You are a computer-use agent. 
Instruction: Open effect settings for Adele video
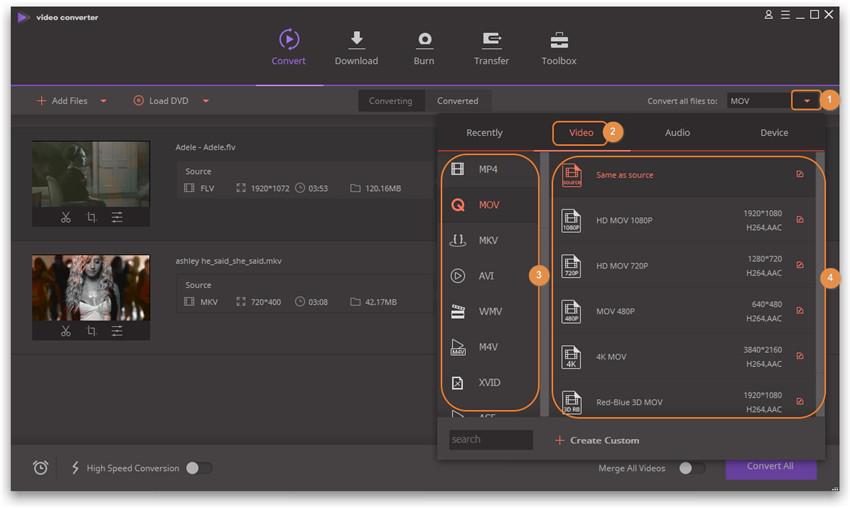tap(117, 217)
